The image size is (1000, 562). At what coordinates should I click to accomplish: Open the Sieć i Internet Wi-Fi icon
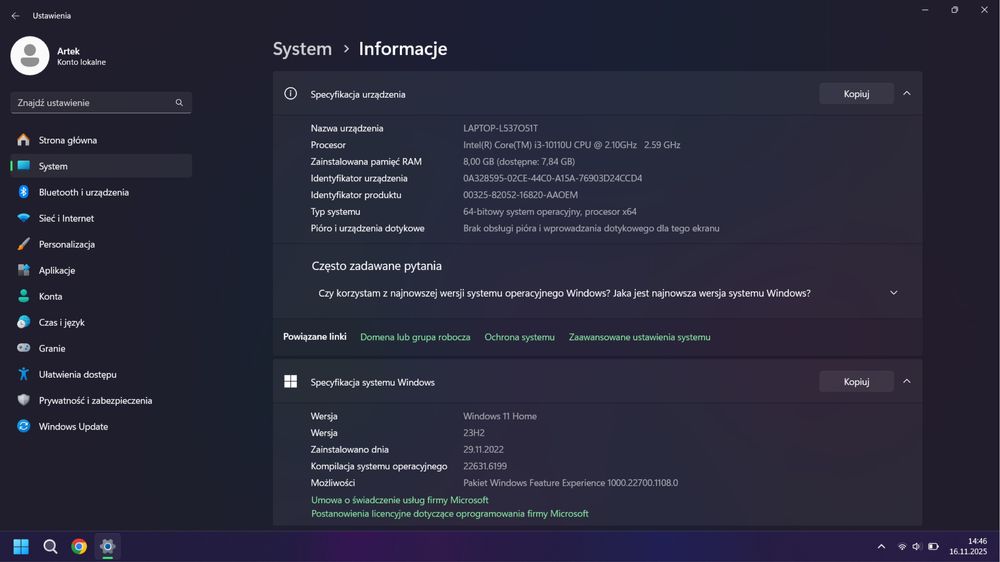tap(24, 218)
